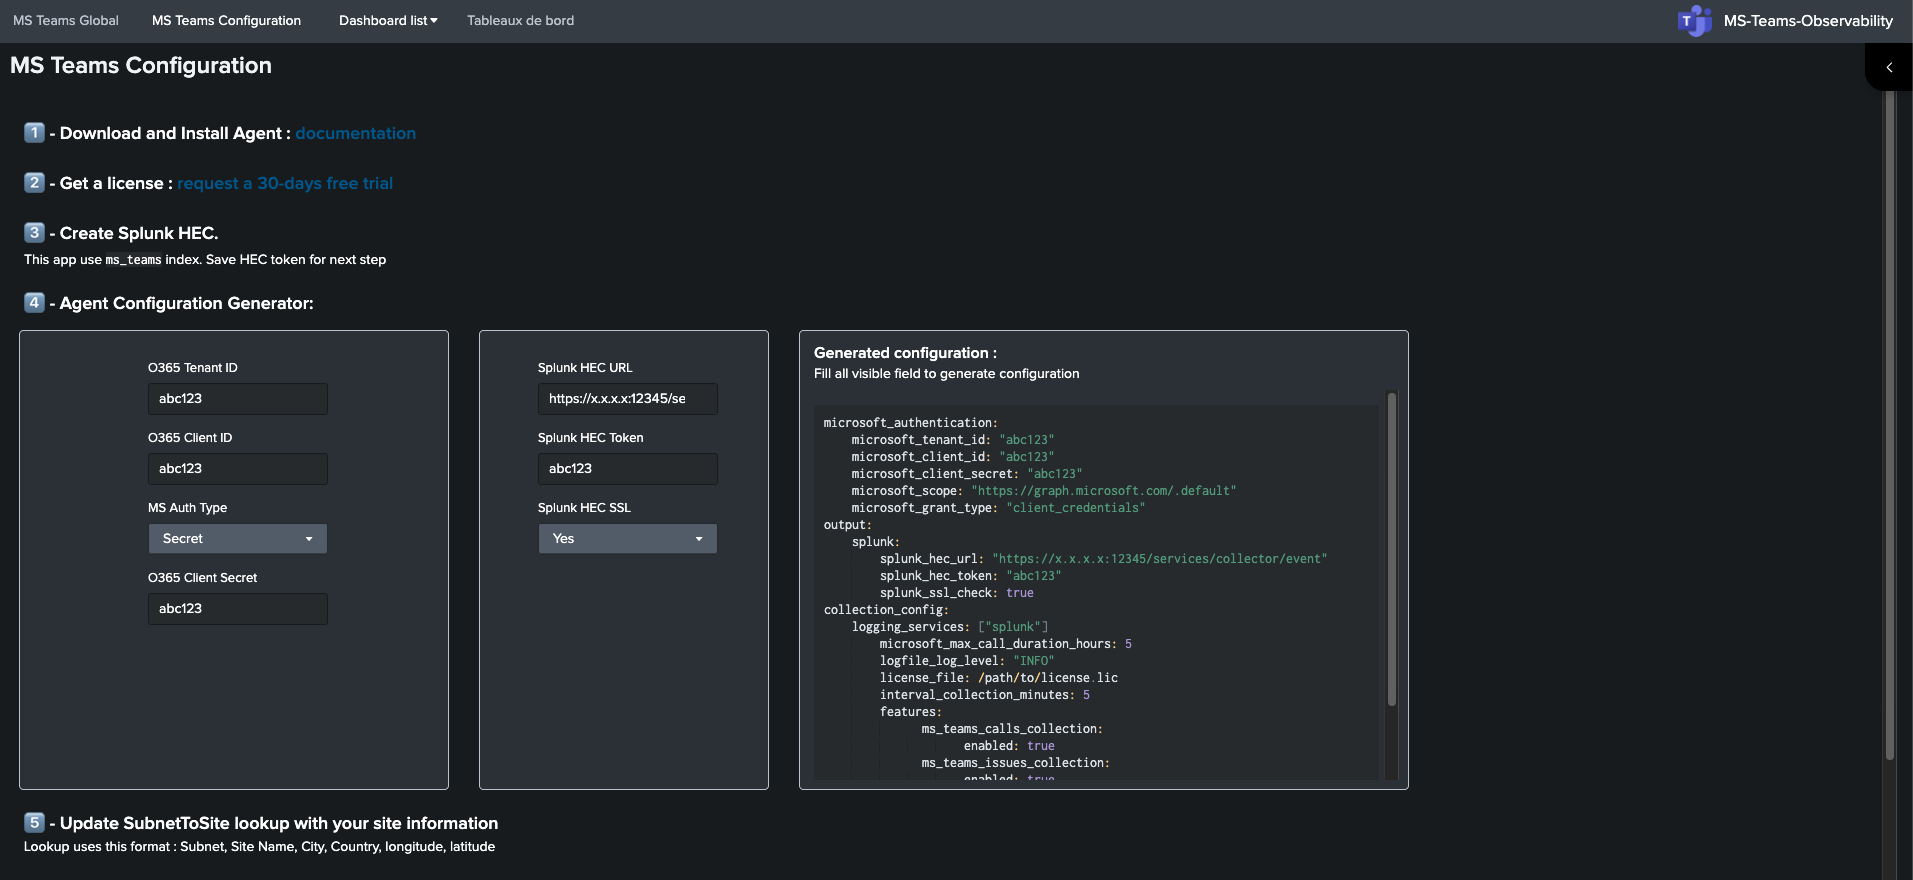The image size is (1913, 880).
Task: Click the logging_services line in config
Action: tap(950, 627)
